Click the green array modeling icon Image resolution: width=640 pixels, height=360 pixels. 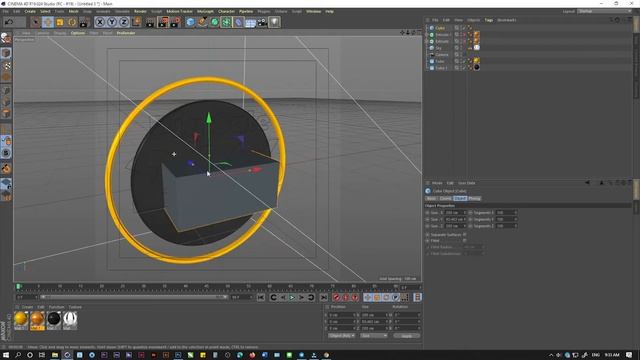226,22
